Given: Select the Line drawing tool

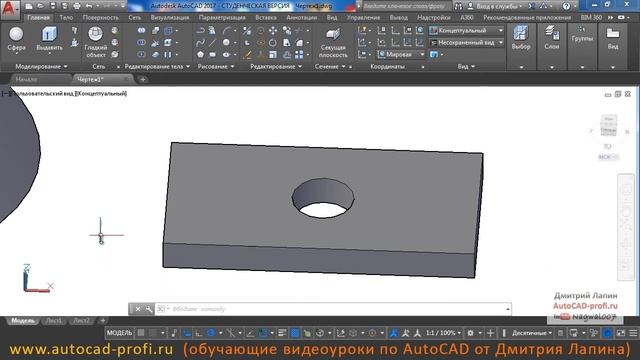Looking at the screenshot, I should click(213, 42).
